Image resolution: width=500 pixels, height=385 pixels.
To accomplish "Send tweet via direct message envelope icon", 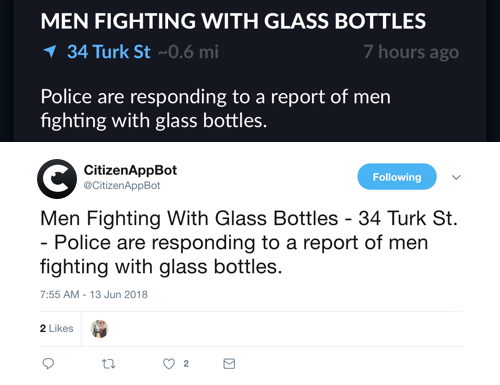I will pos(229,364).
